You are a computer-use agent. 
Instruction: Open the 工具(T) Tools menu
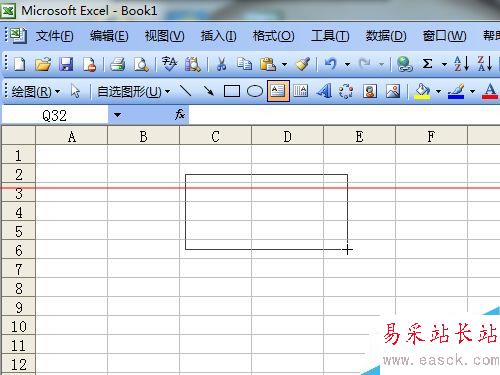[330, 36]
